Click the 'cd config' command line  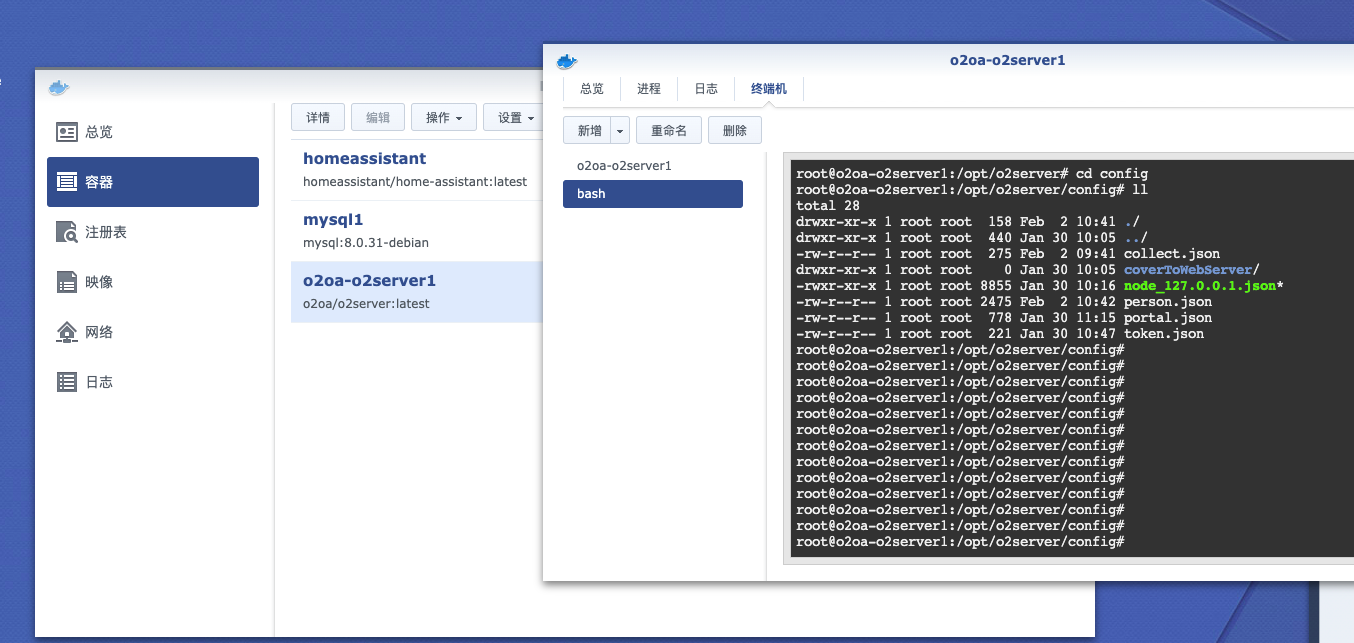(x=972, y=174)
